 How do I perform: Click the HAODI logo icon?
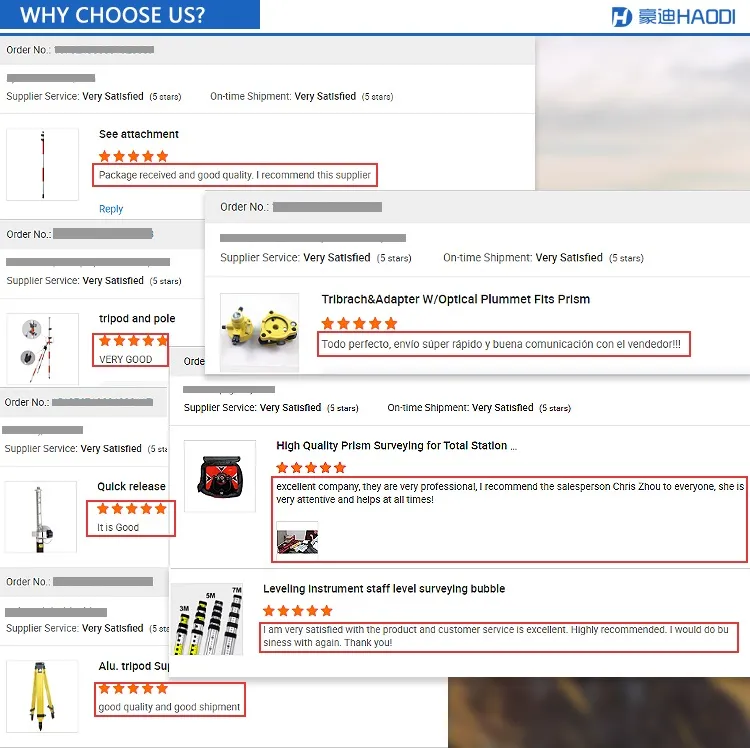[x=621, y=17]
